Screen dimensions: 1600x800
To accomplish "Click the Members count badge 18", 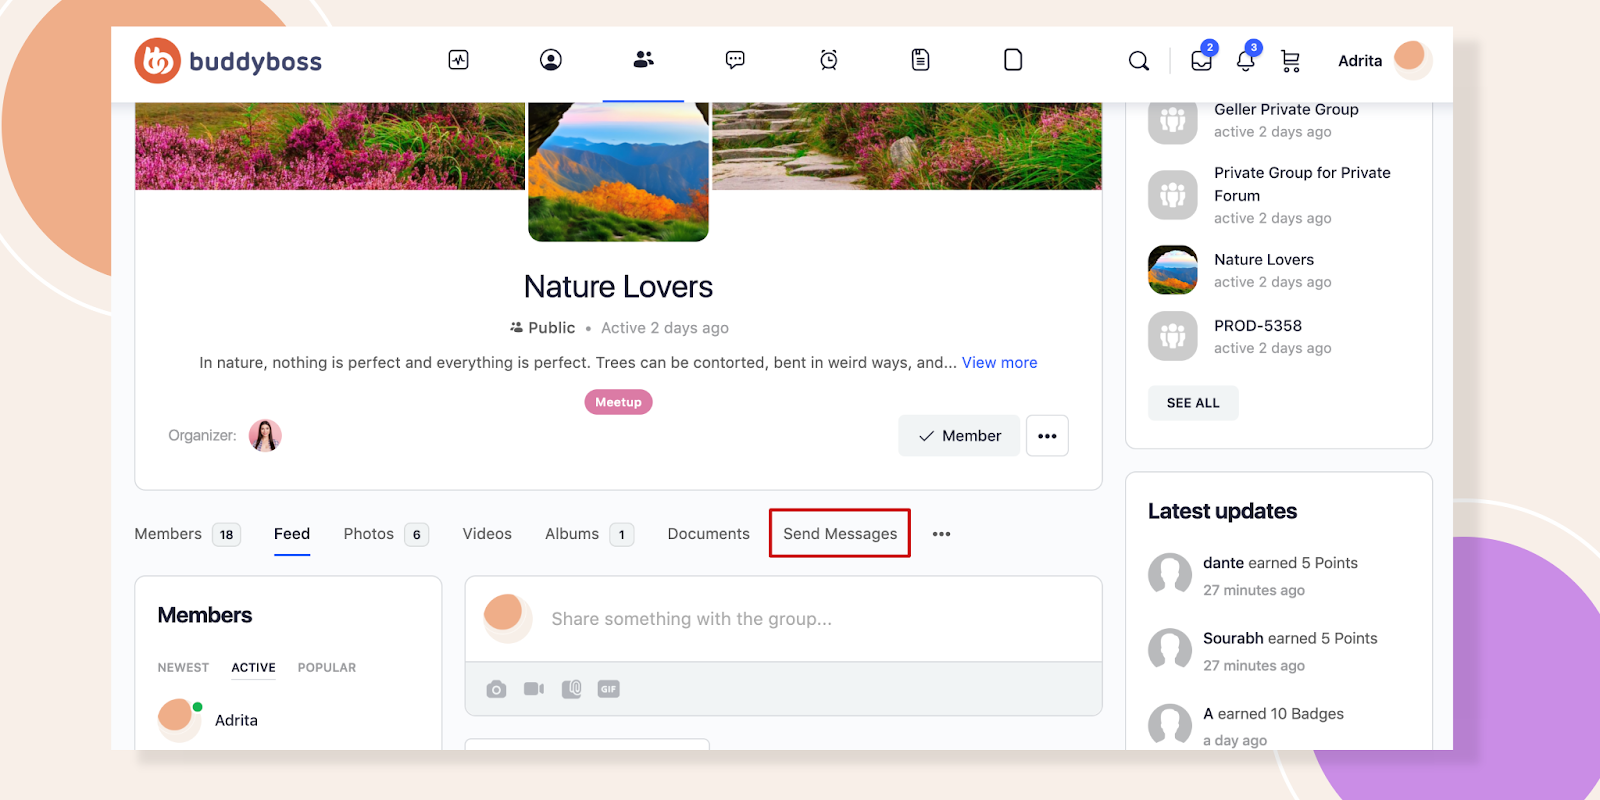I will [227, 535].
